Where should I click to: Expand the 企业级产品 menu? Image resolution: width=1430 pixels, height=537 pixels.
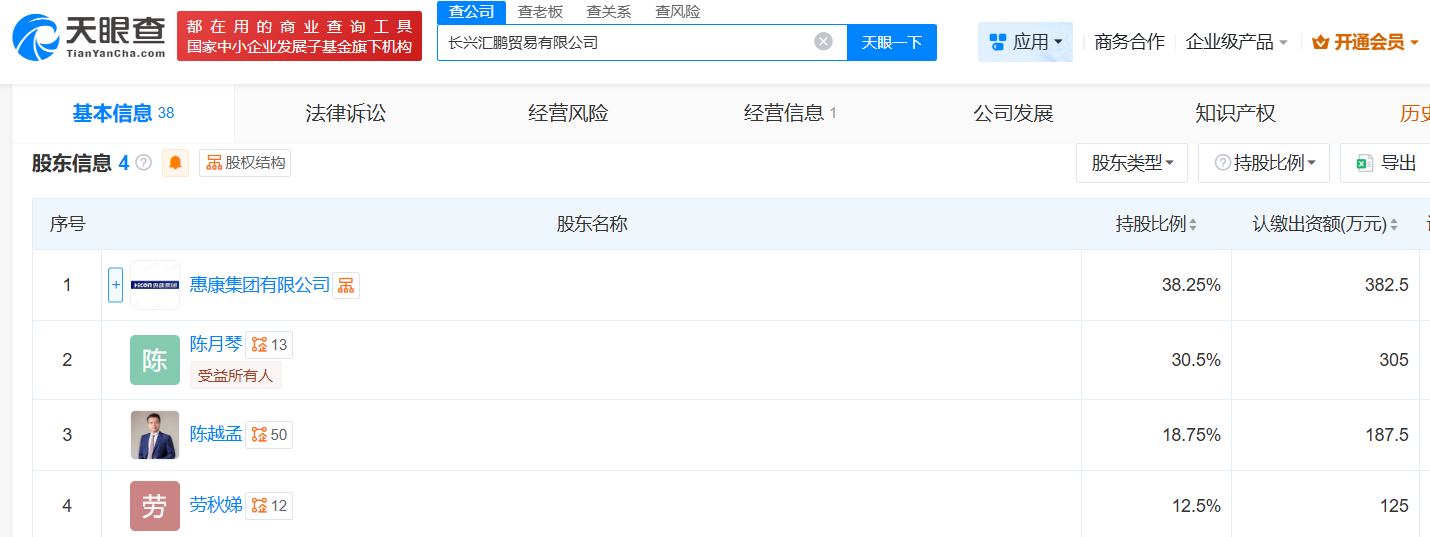[1236, 42]
